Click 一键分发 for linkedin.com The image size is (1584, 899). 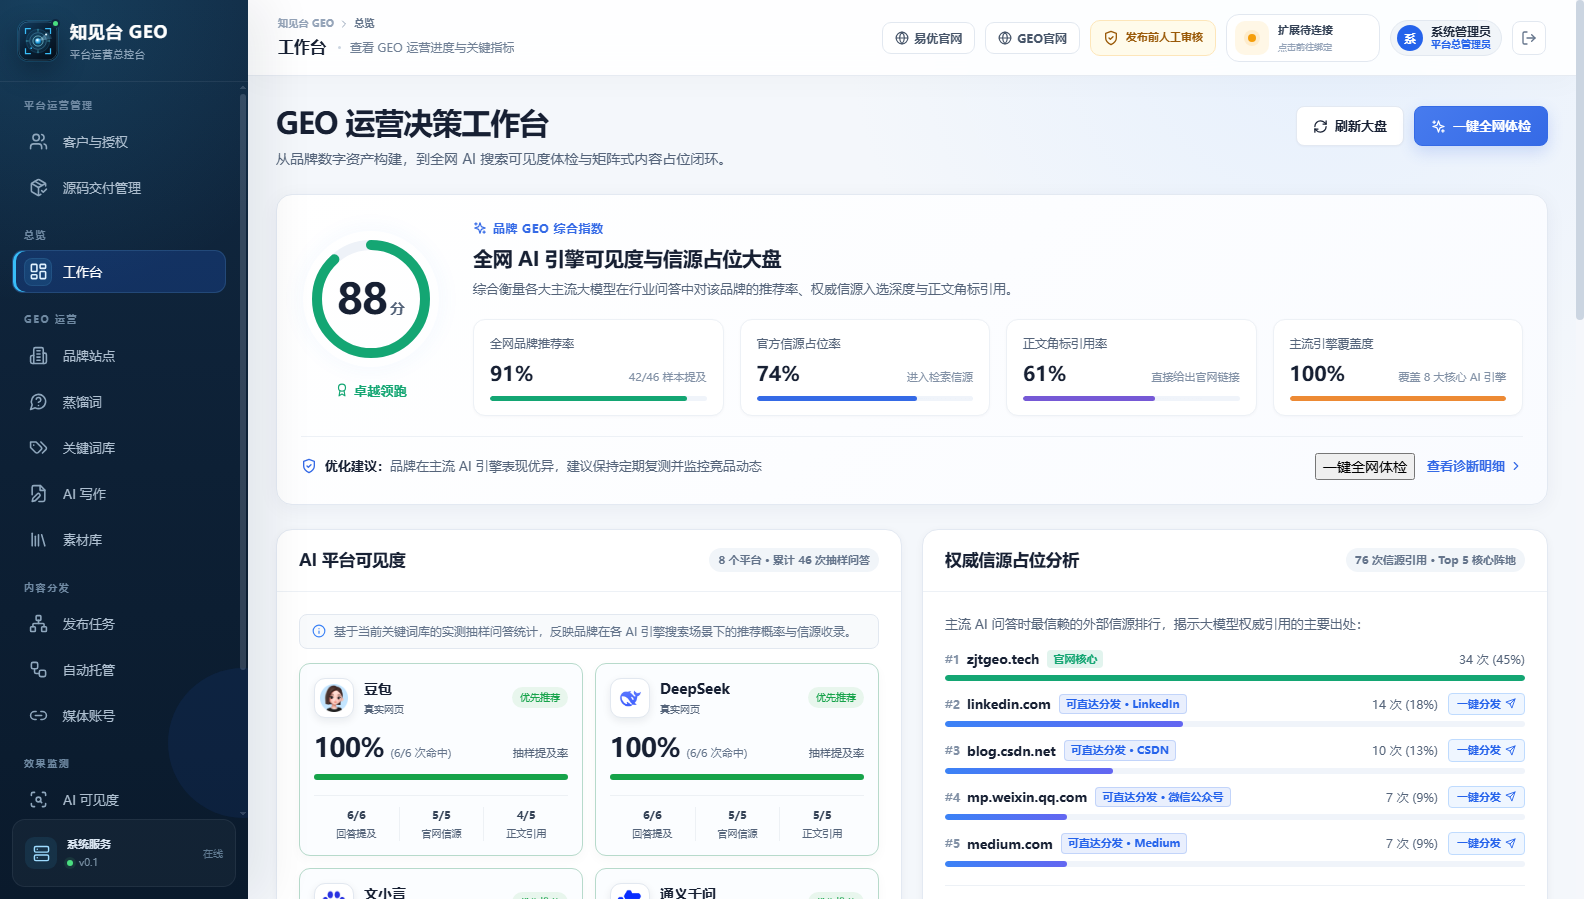click(x=1486, y=704)
